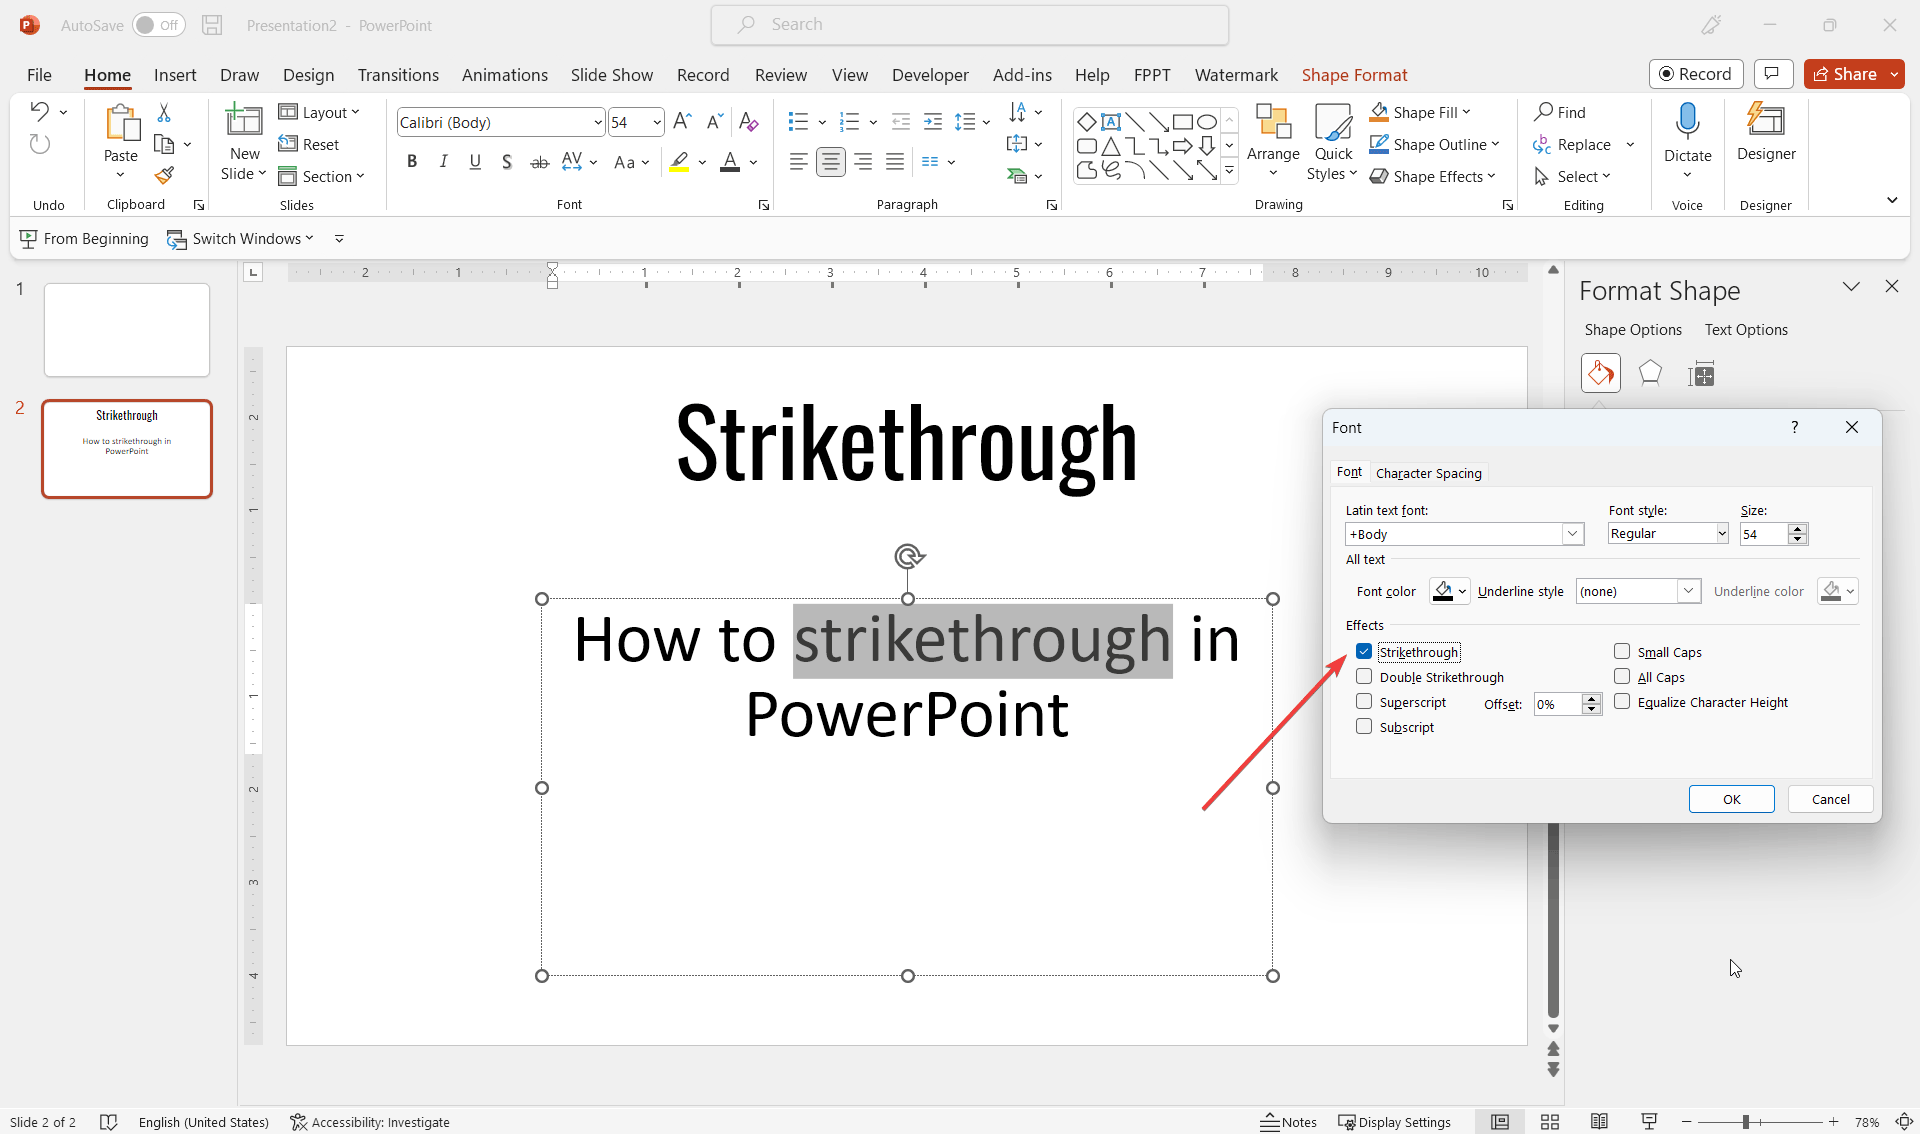Select the Italic formatting icon
Viewport: 1920px width, 1134px height.
pyautogui.click(x=444, y=162)
